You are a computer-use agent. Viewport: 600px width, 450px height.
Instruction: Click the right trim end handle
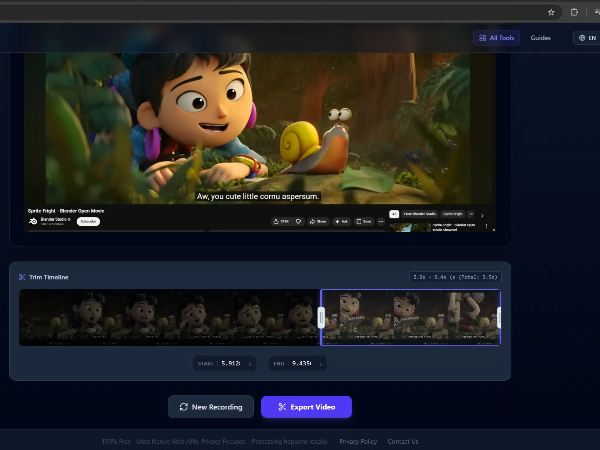(x=499, y=318)
